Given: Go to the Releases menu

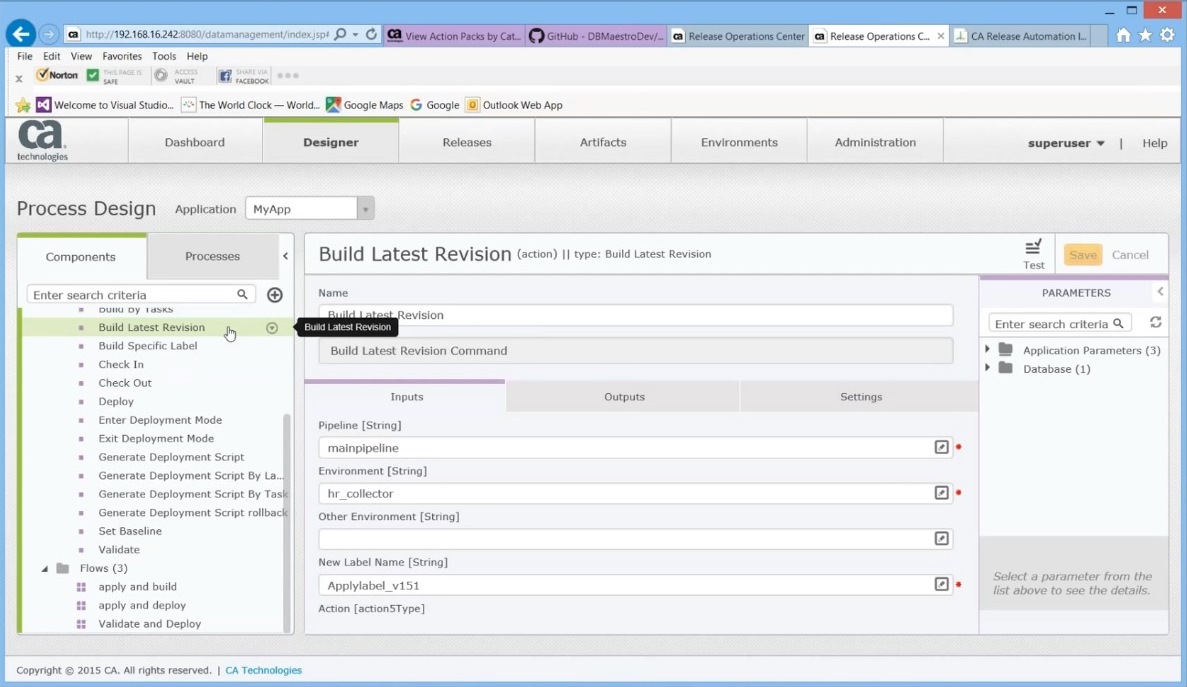Looking at the screenshot, I should [x=467, y=143].
